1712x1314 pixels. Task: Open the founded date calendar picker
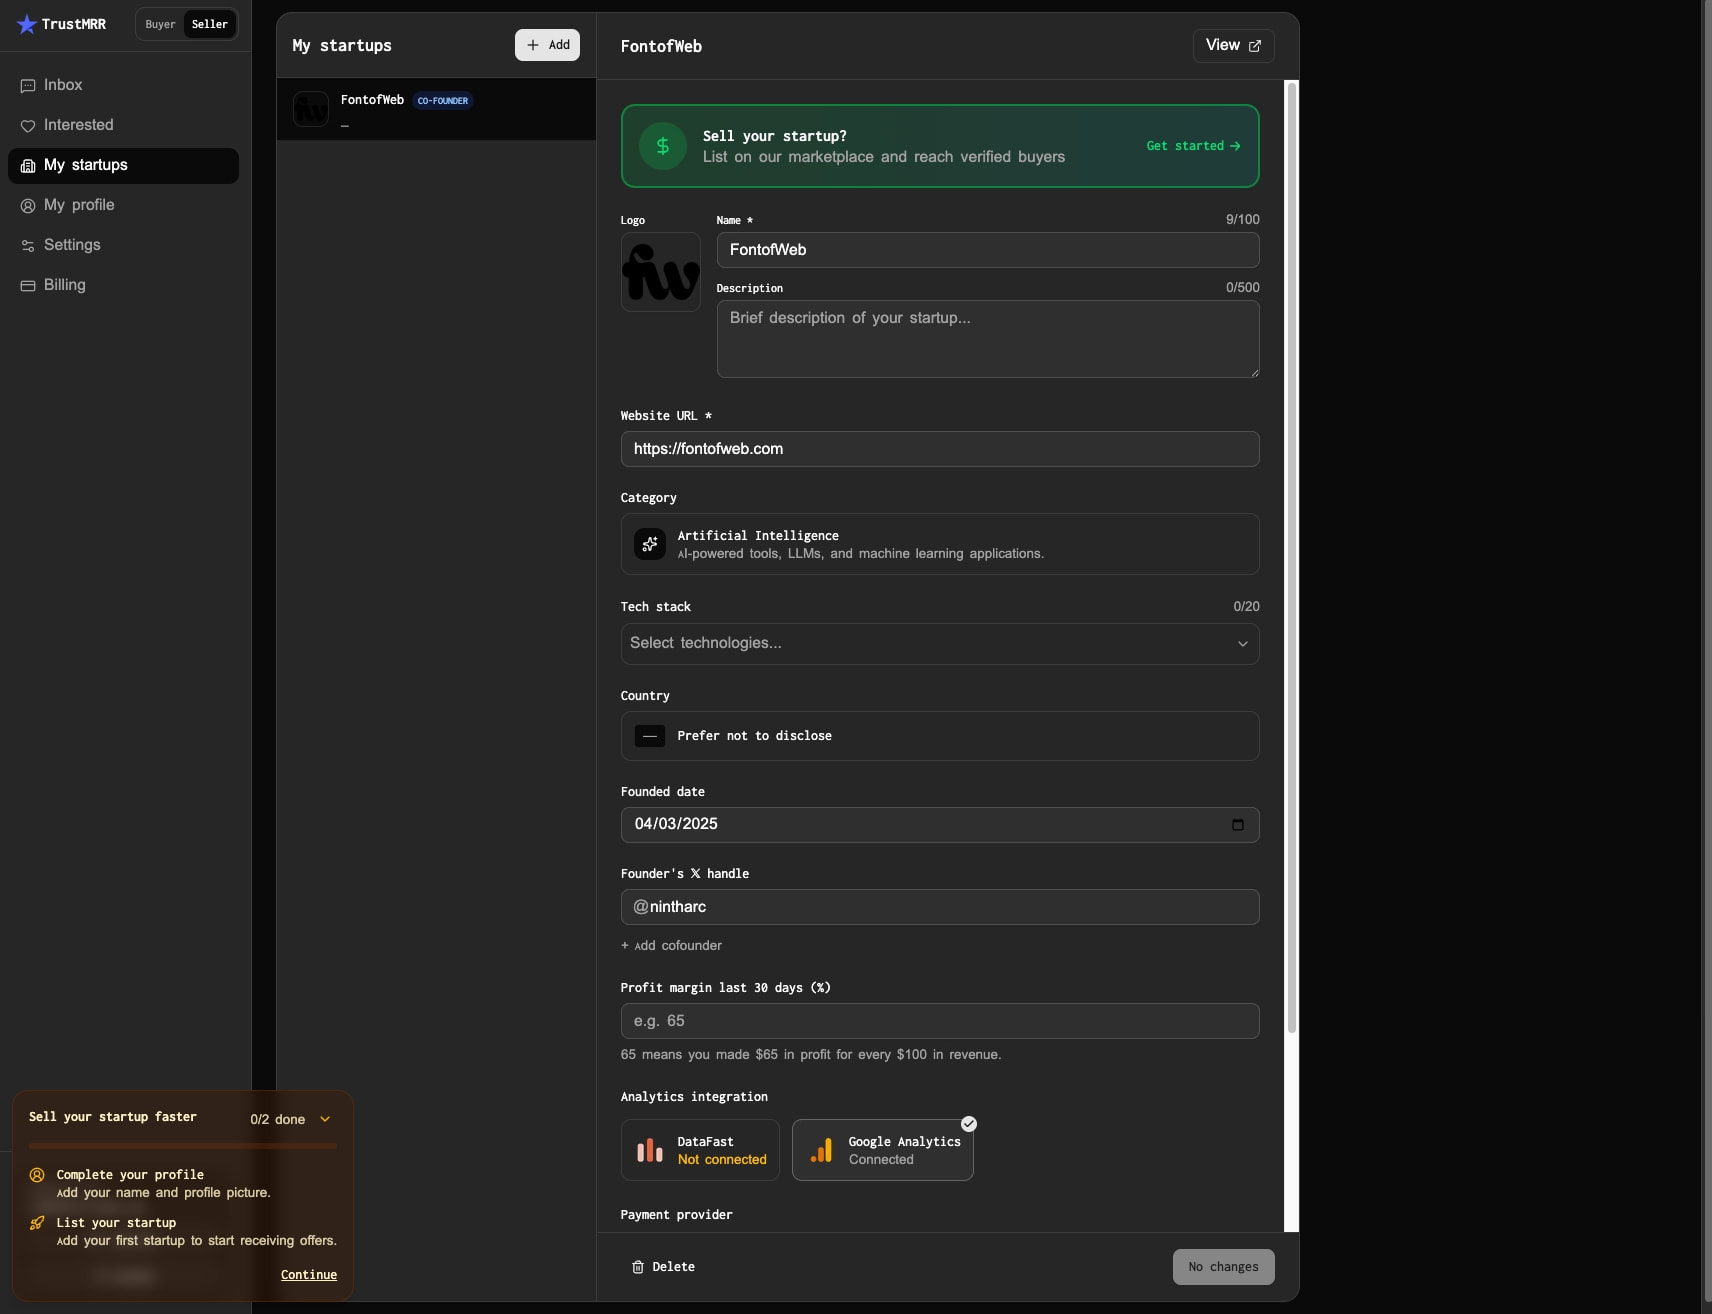pyautogui.click(x=1238, y=825)
